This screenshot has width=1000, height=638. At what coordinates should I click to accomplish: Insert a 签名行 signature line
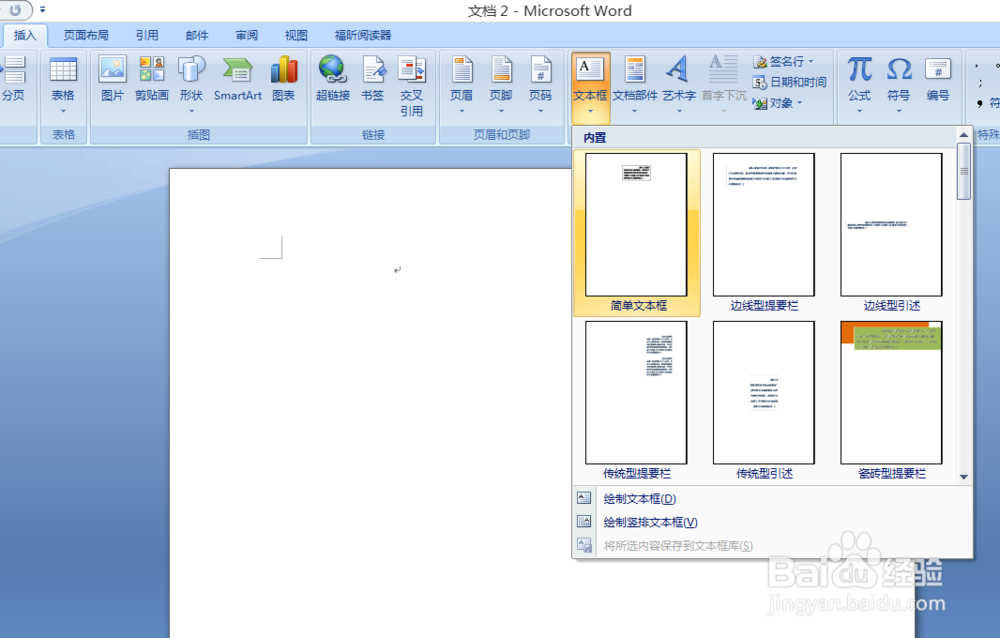click(x=779, y=61)
